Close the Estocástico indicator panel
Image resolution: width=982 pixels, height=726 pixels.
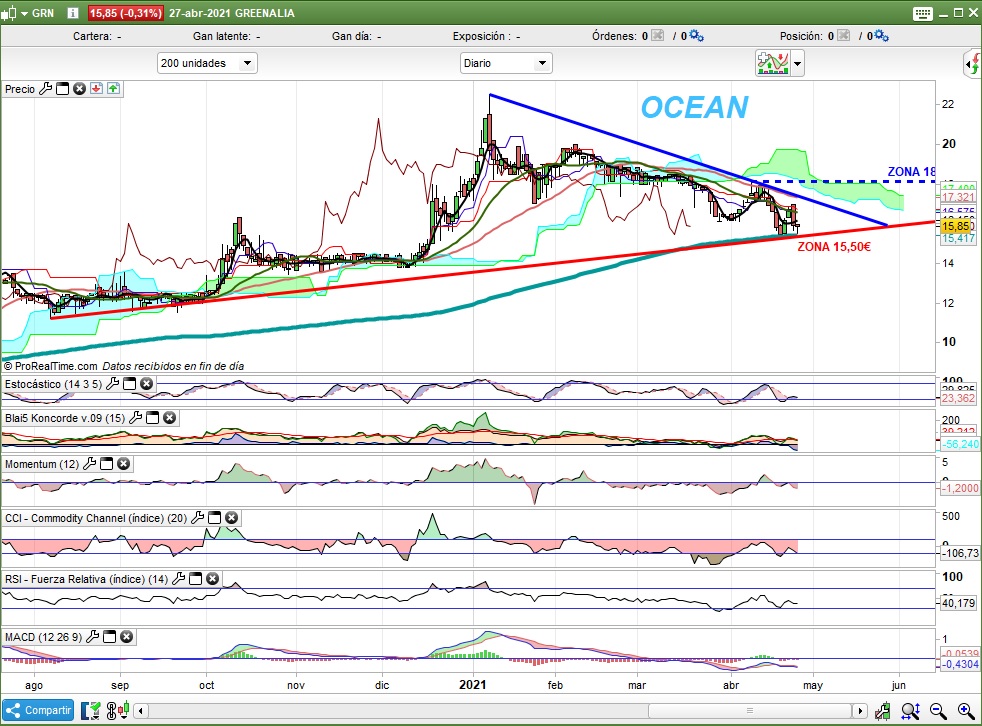pyautogui.click(x=147, y=384)
